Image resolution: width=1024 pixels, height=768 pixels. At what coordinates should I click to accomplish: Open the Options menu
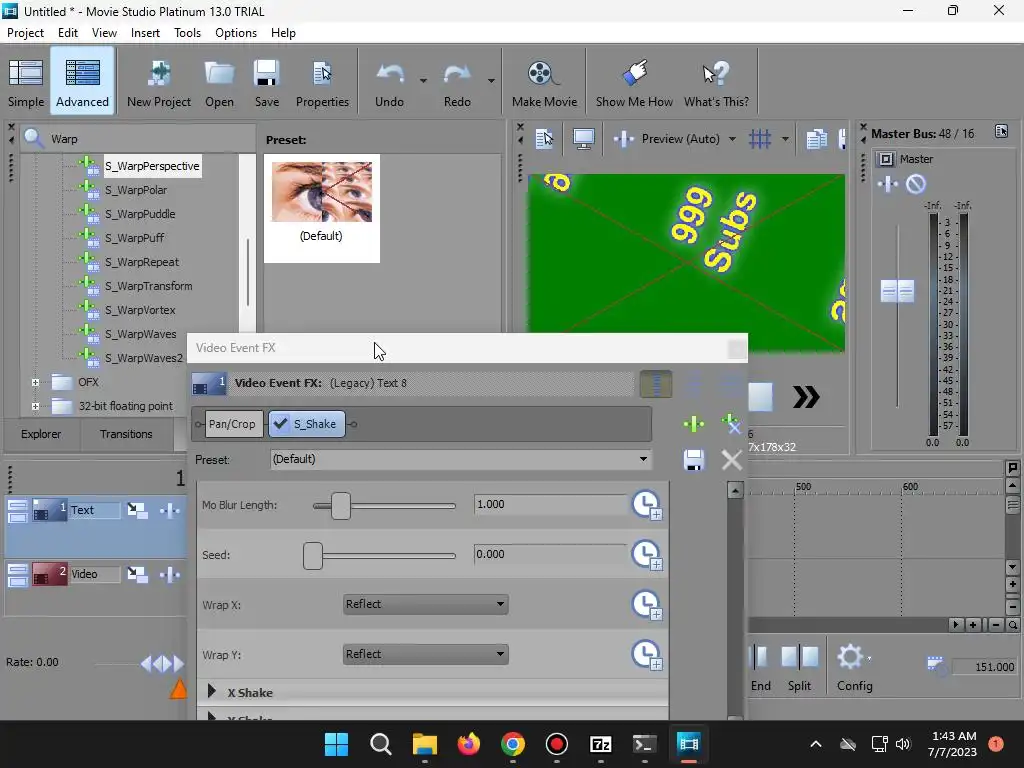tap(236, 33)
